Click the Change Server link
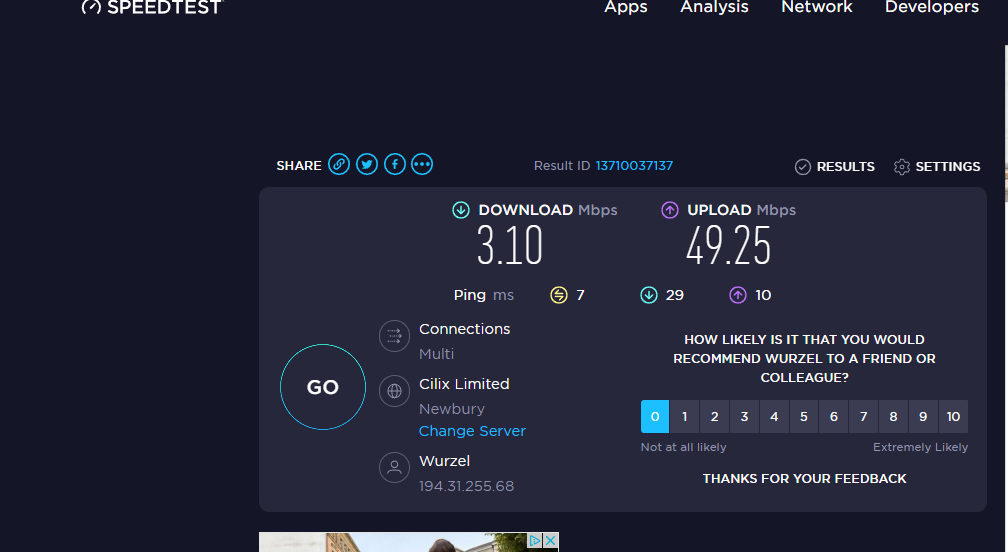The height and width of the screenshot is (552, 1008). coord(472,431)
